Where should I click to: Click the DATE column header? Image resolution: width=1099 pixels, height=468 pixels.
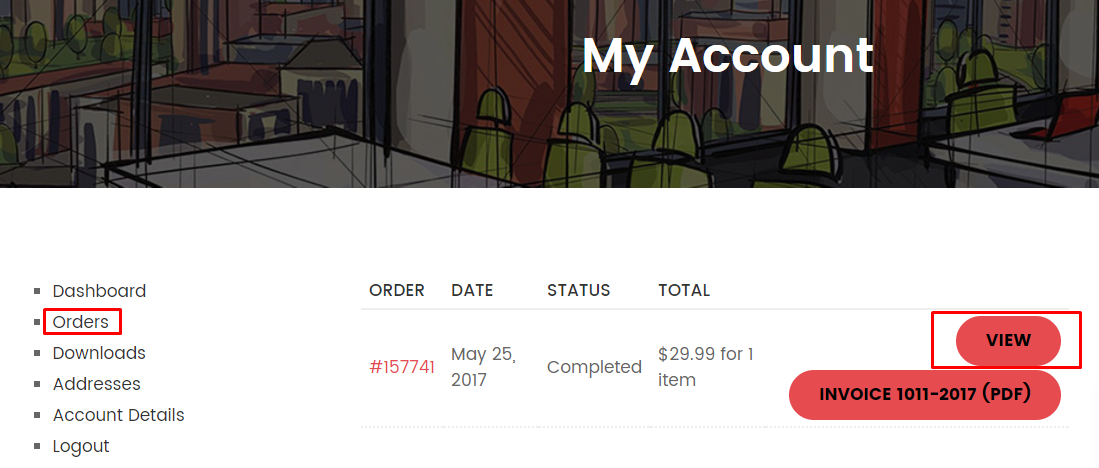tap(472, 291)
